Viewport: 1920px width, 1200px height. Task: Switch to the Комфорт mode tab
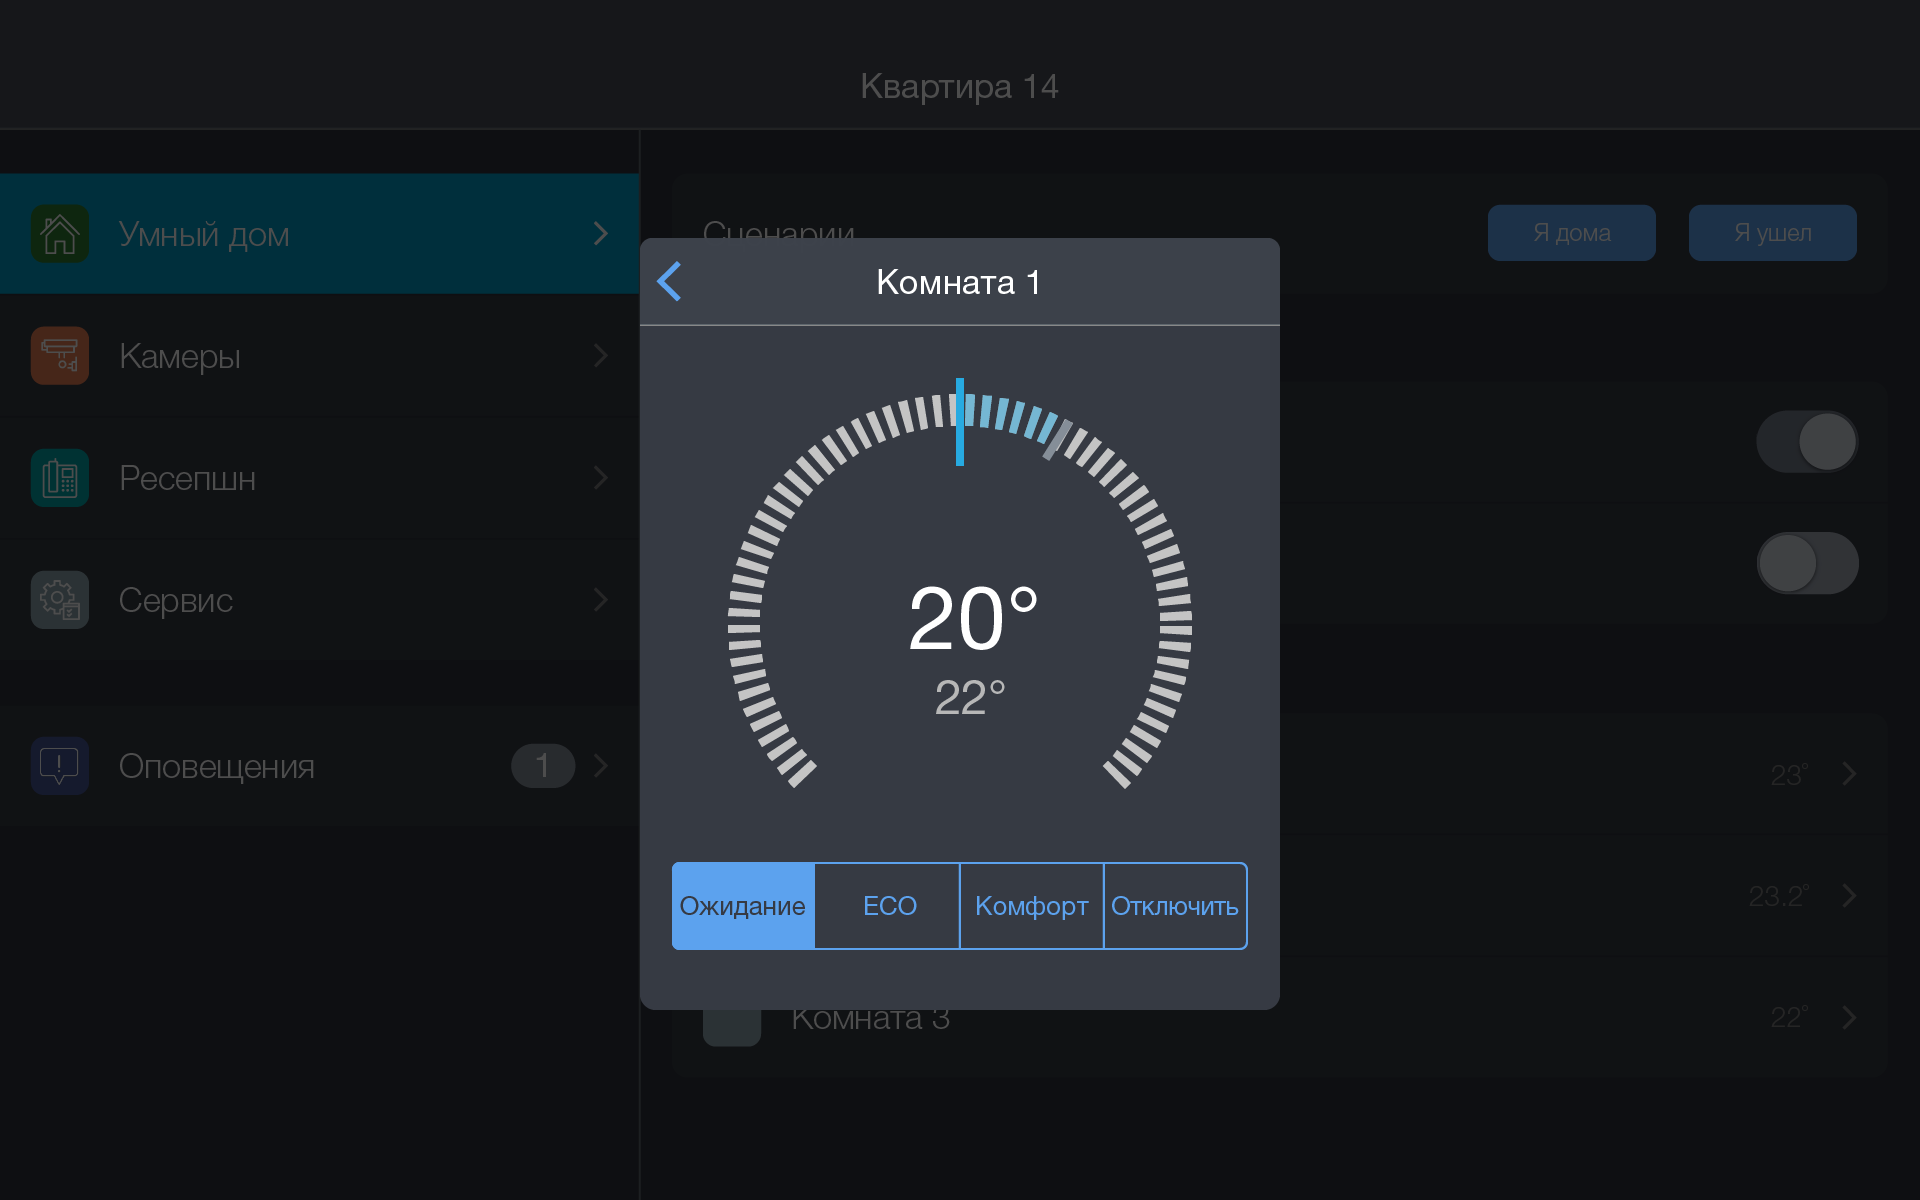pyautogui.click(x=1031, y=906)
